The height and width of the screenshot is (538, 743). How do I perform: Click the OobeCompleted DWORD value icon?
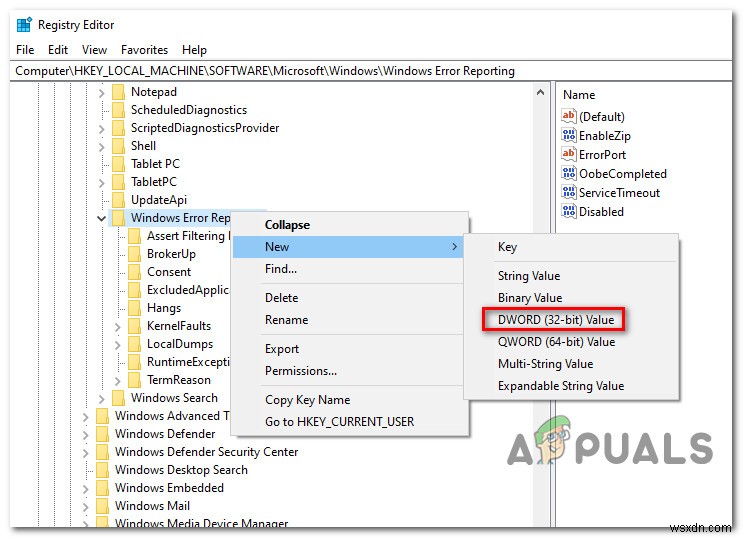click(x=569, y=173)
